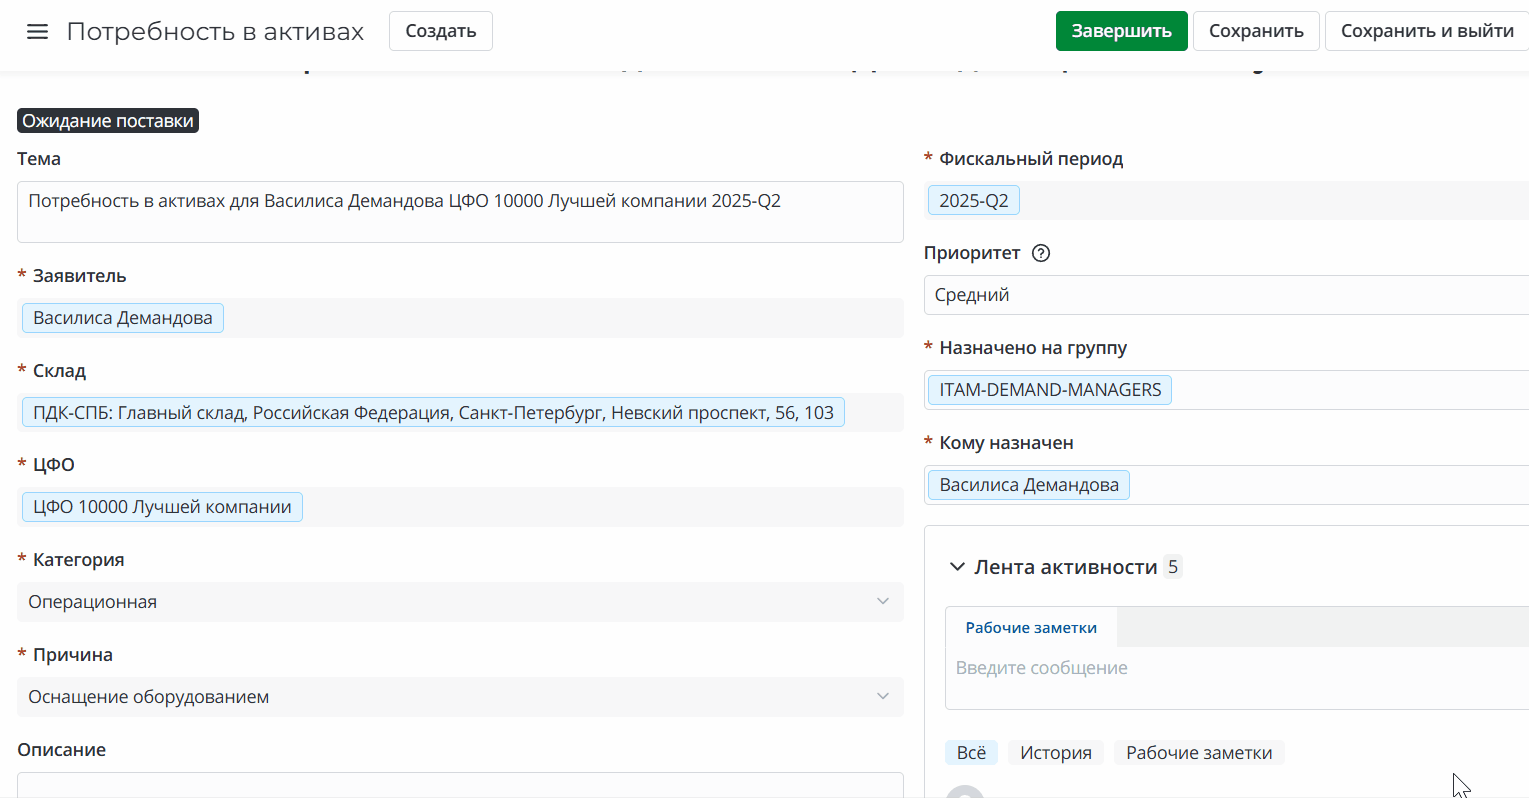
Task: Click the Сохранить button
Action: [x=1256, y=31]
